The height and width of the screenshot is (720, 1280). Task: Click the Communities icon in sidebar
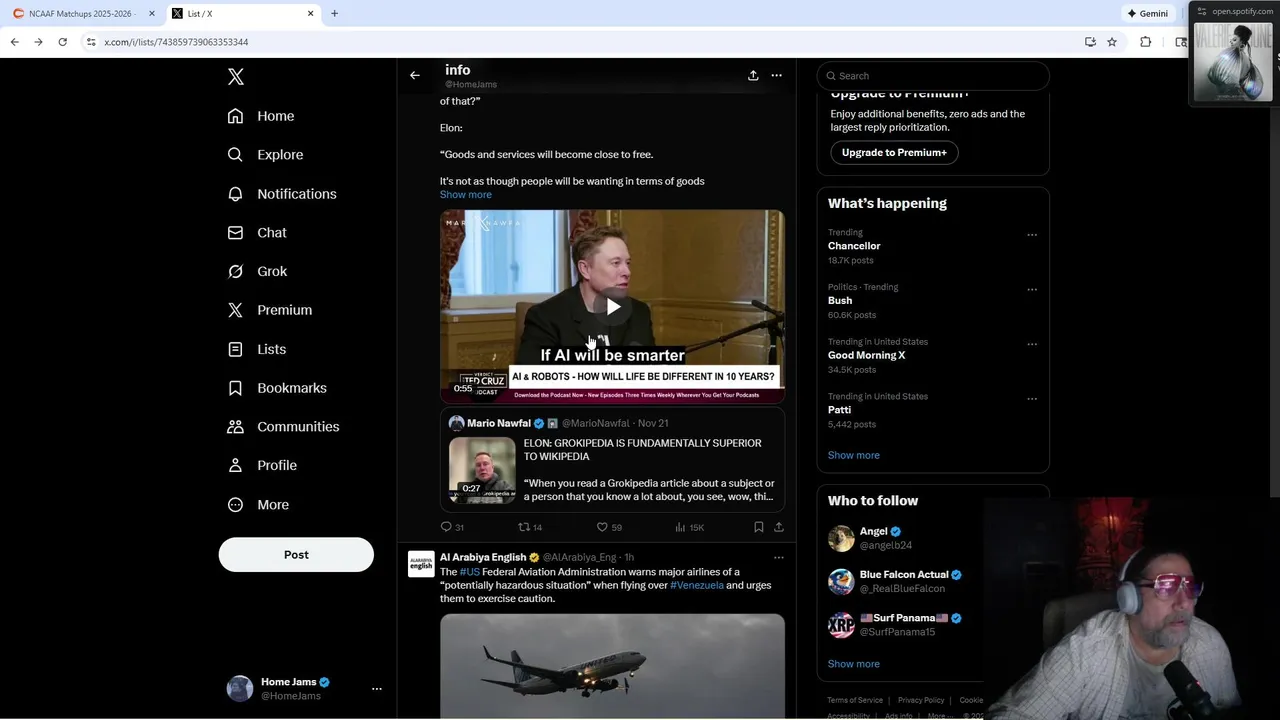[x=235, y=427]
